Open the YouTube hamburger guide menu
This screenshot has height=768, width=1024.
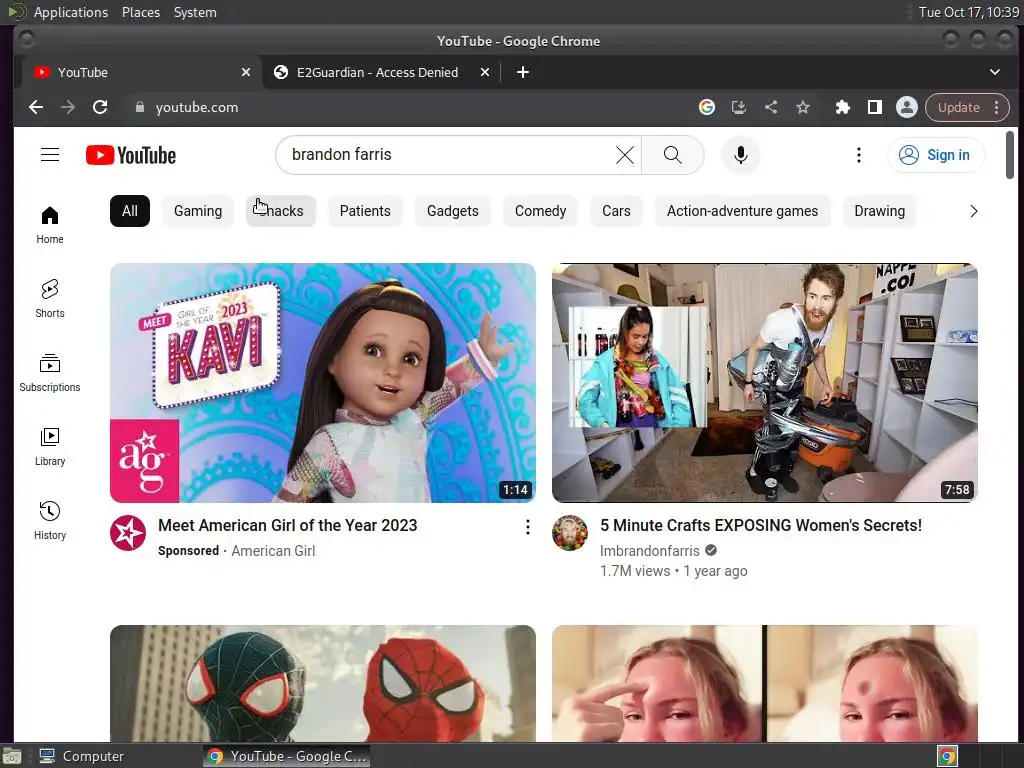(50, 155)
